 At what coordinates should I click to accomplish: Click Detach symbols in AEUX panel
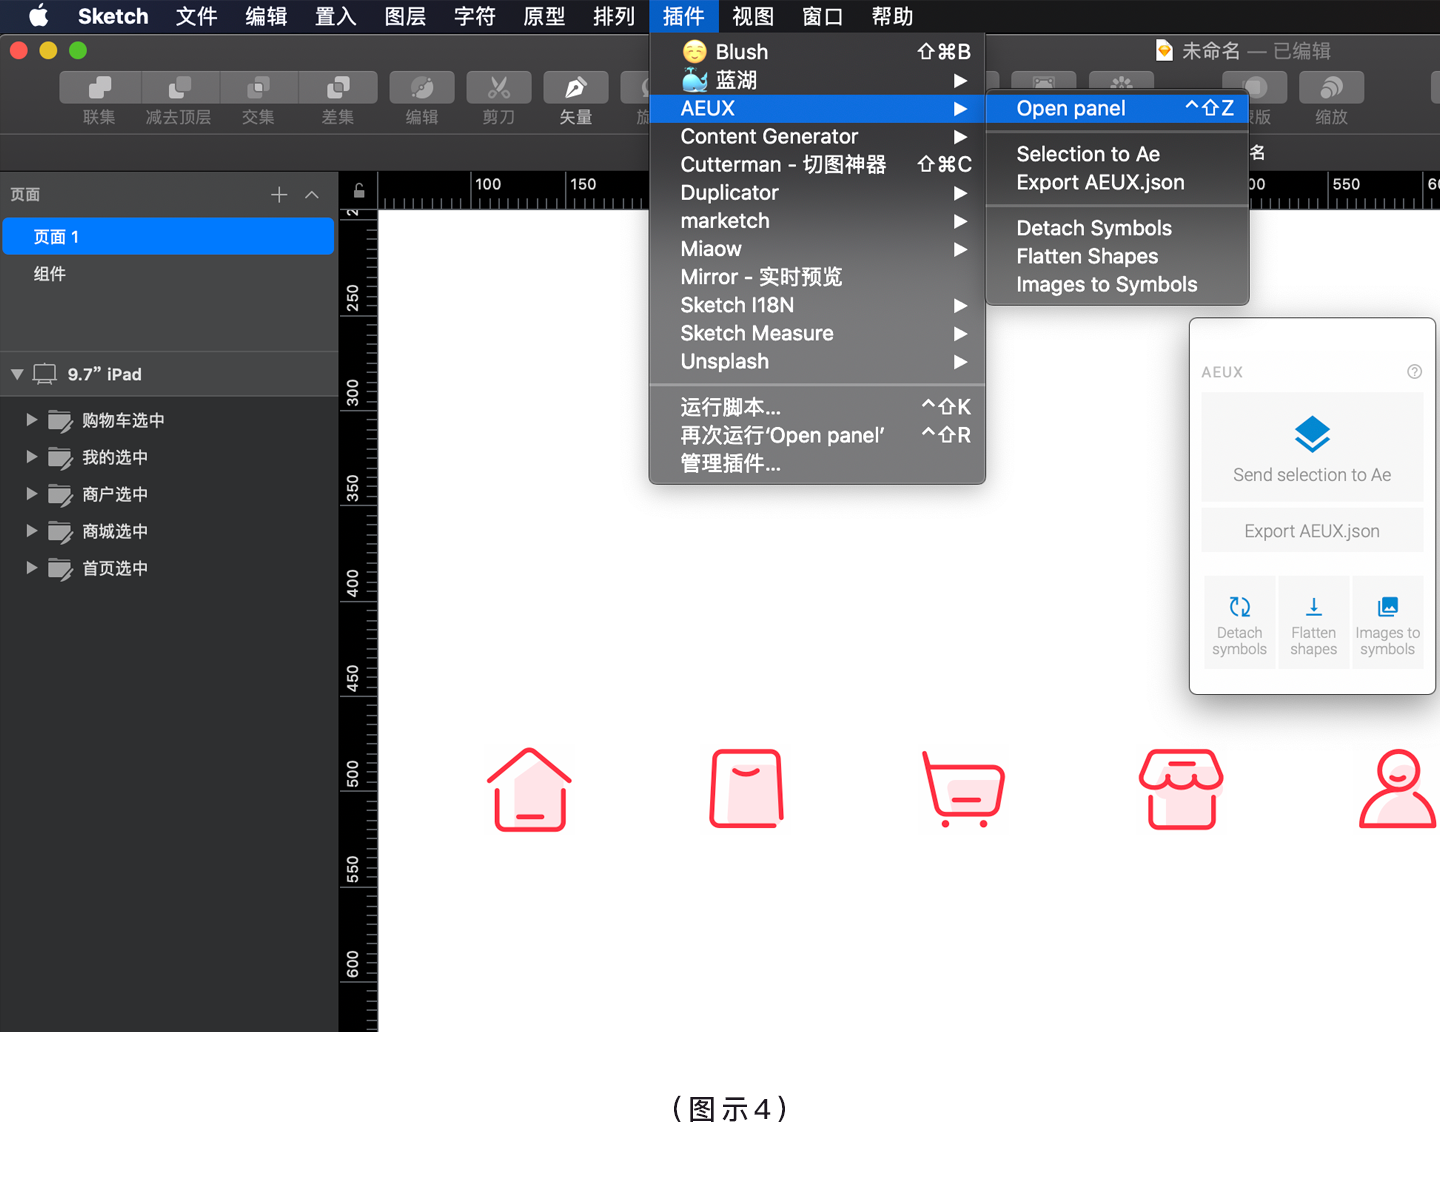coord(1239,622)
